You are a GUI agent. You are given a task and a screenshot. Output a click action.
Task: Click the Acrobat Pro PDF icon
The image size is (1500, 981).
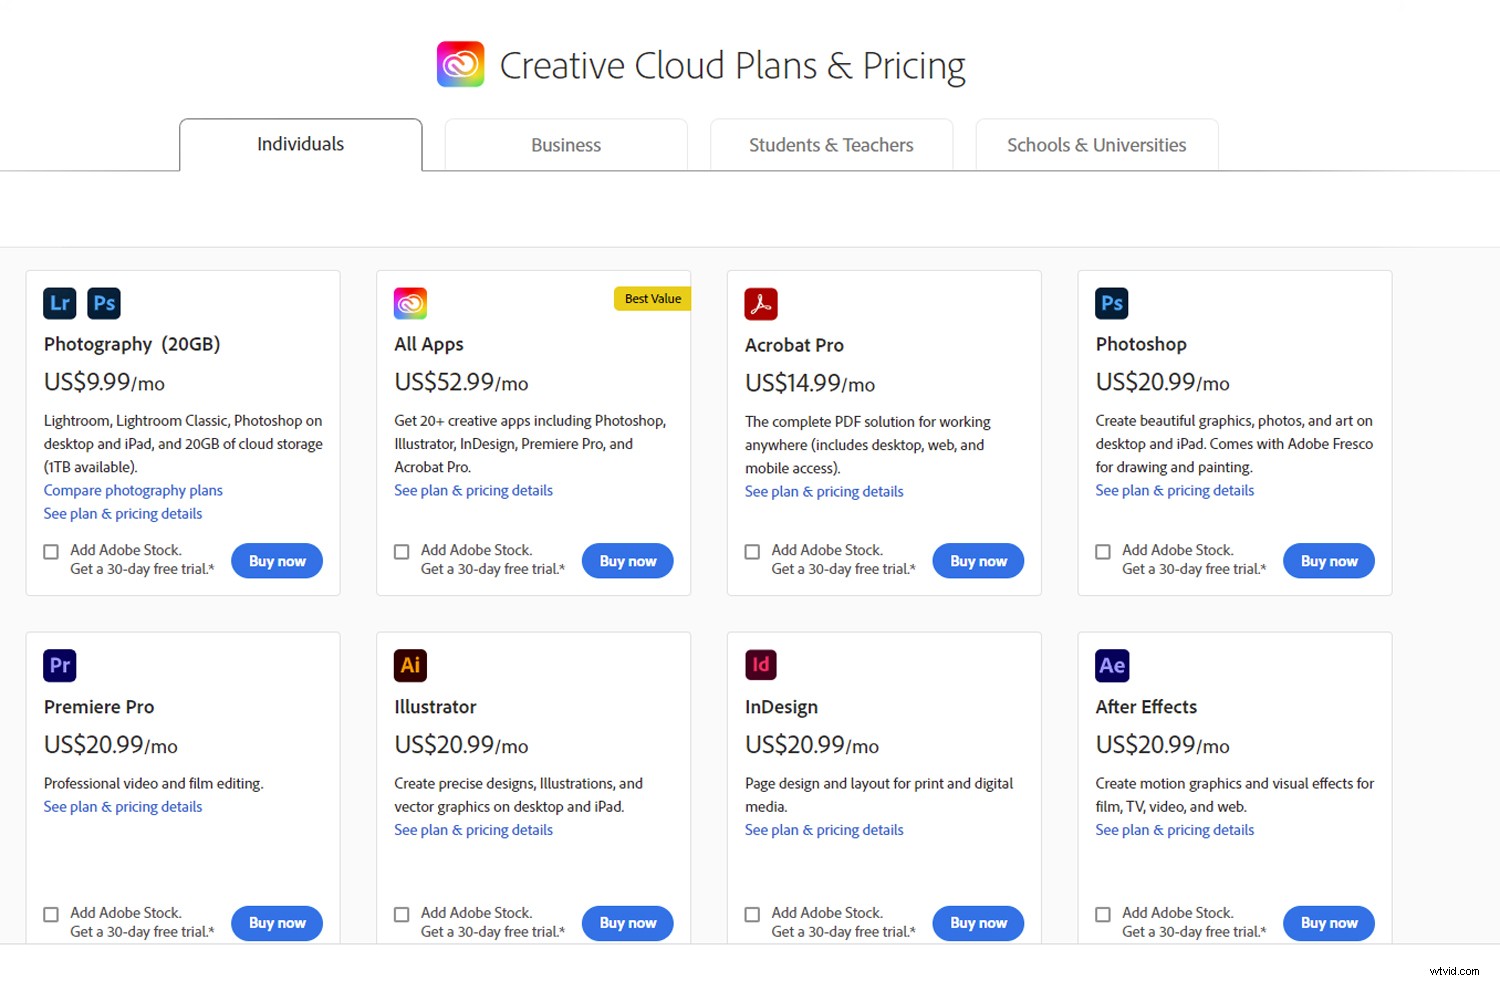click(x=761, y=304)
